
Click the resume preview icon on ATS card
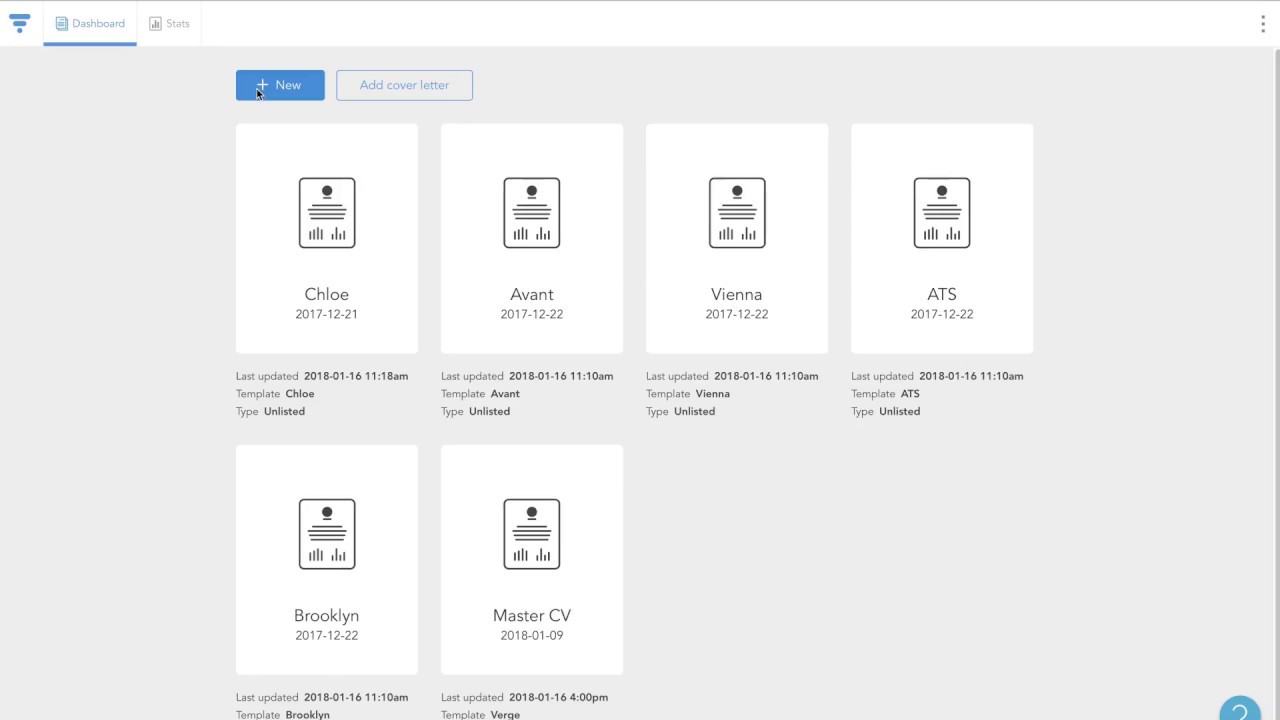pyautogui.click(x=941, y=212)
